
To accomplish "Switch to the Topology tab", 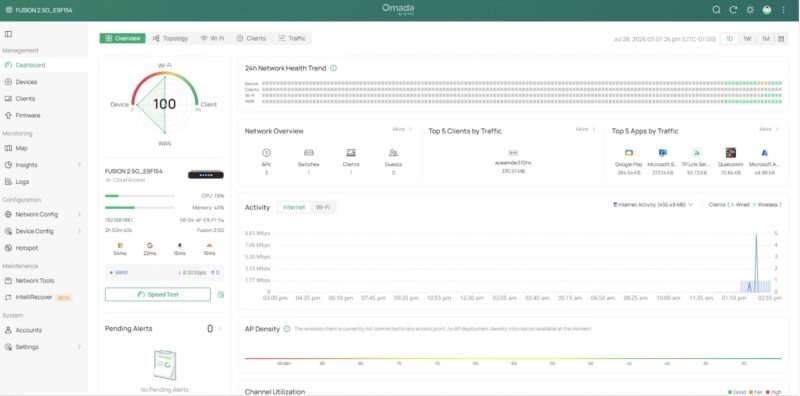I will pyautogui.click(x=170, y=38).
